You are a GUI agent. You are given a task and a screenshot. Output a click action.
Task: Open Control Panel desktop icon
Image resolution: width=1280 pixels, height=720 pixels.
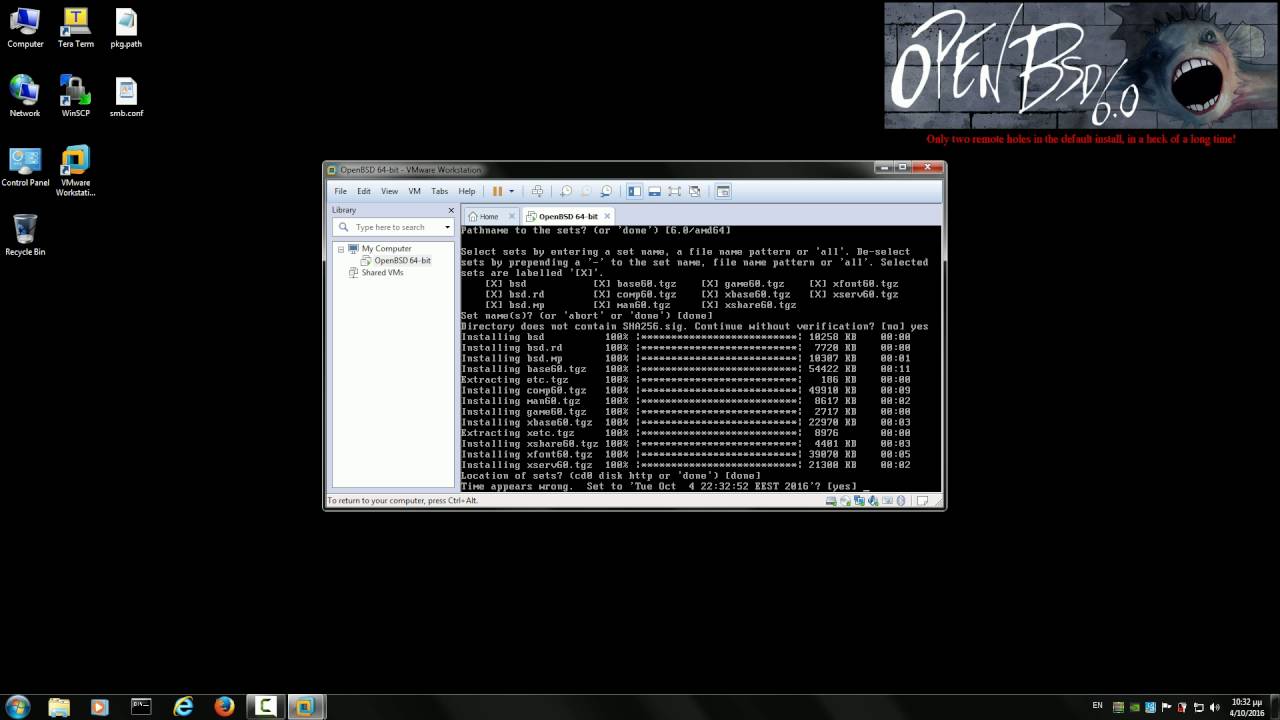(25, 167)
